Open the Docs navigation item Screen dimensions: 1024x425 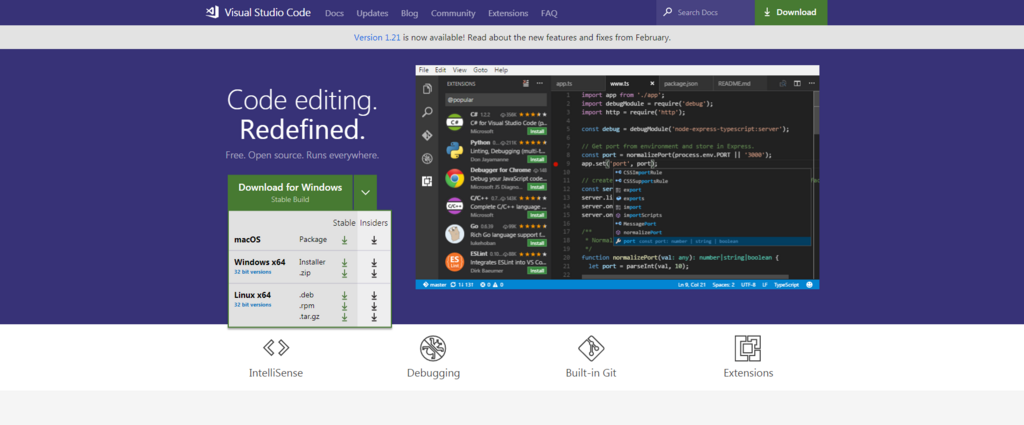(334, 13)
